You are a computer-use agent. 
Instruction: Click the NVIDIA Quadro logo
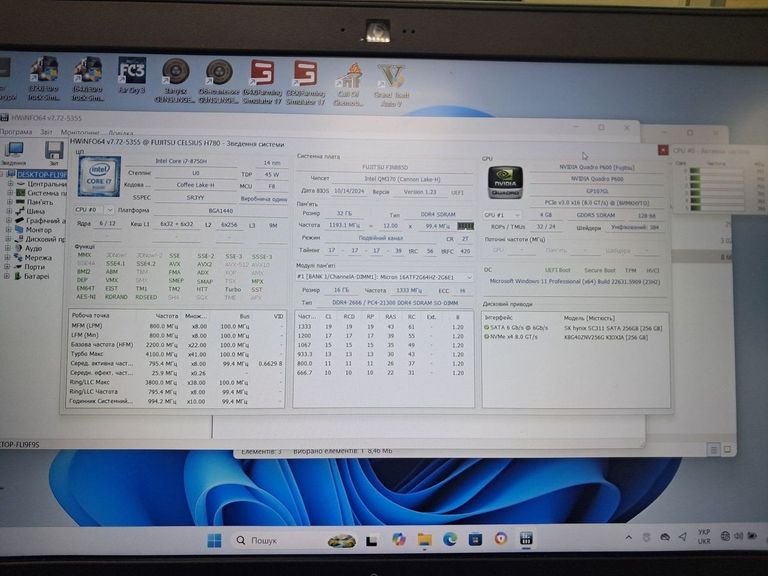click(505, 182)
